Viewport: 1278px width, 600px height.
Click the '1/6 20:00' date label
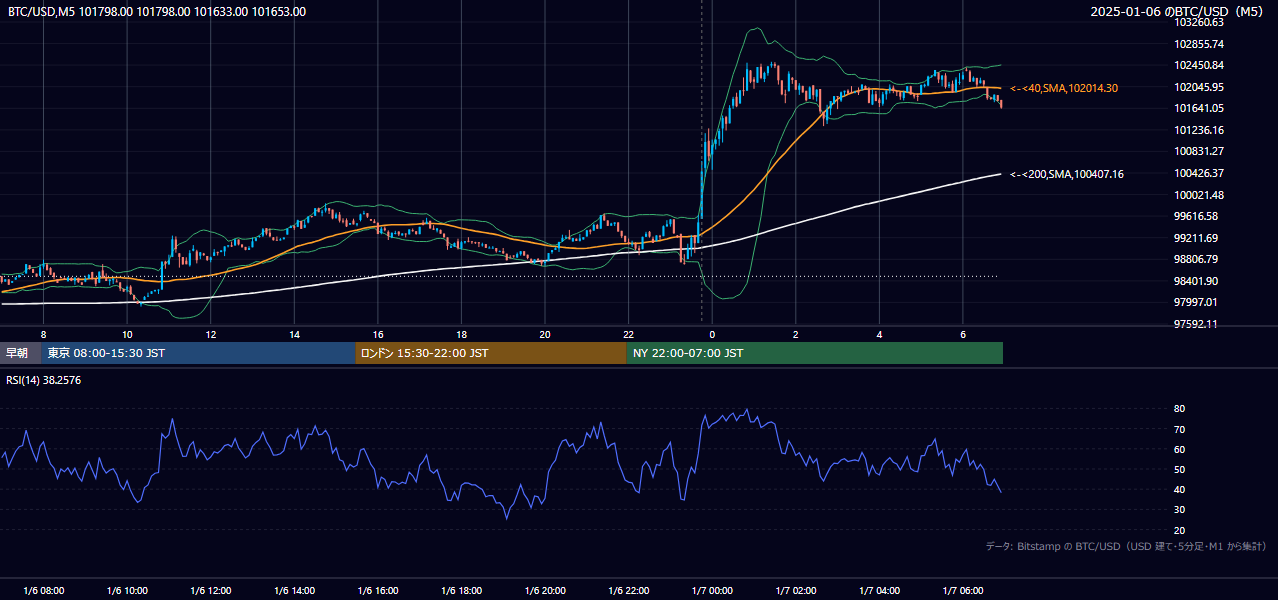(x=545, y=590)
